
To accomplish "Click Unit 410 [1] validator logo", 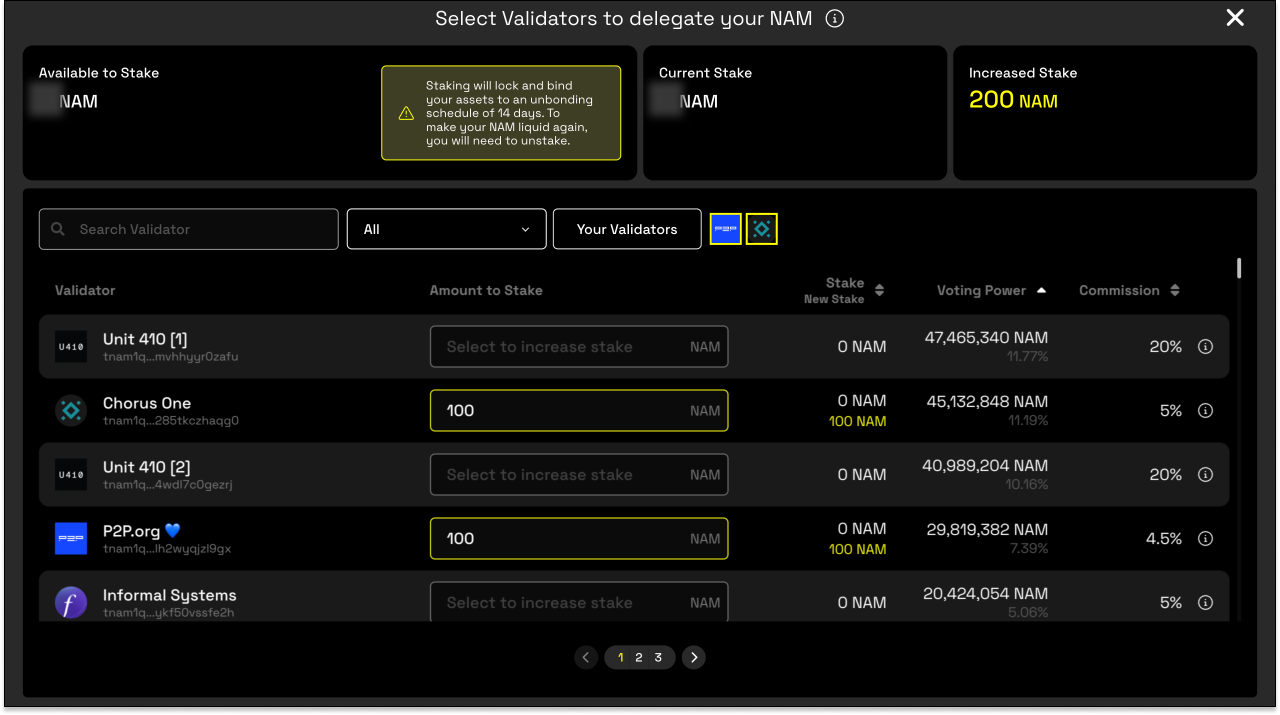I will [71, 347].
